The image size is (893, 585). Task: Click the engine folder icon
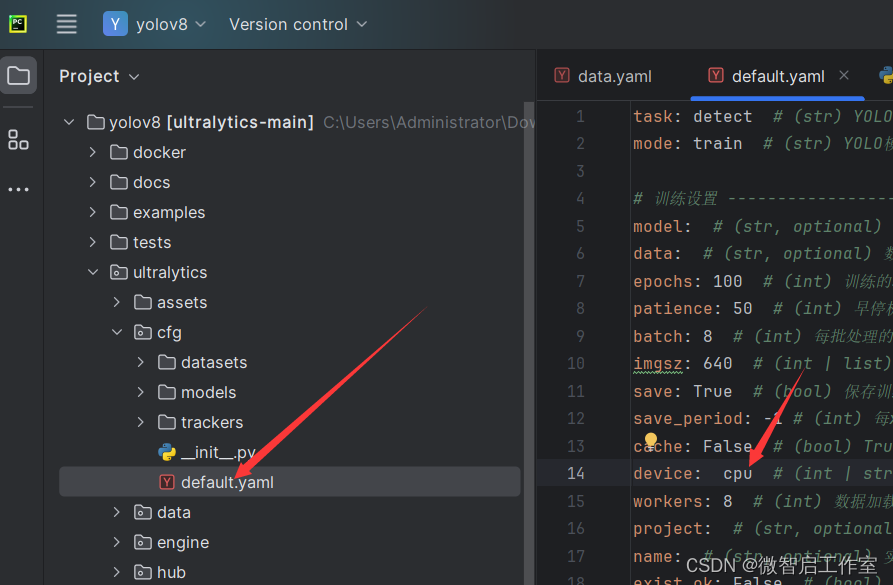142,542
